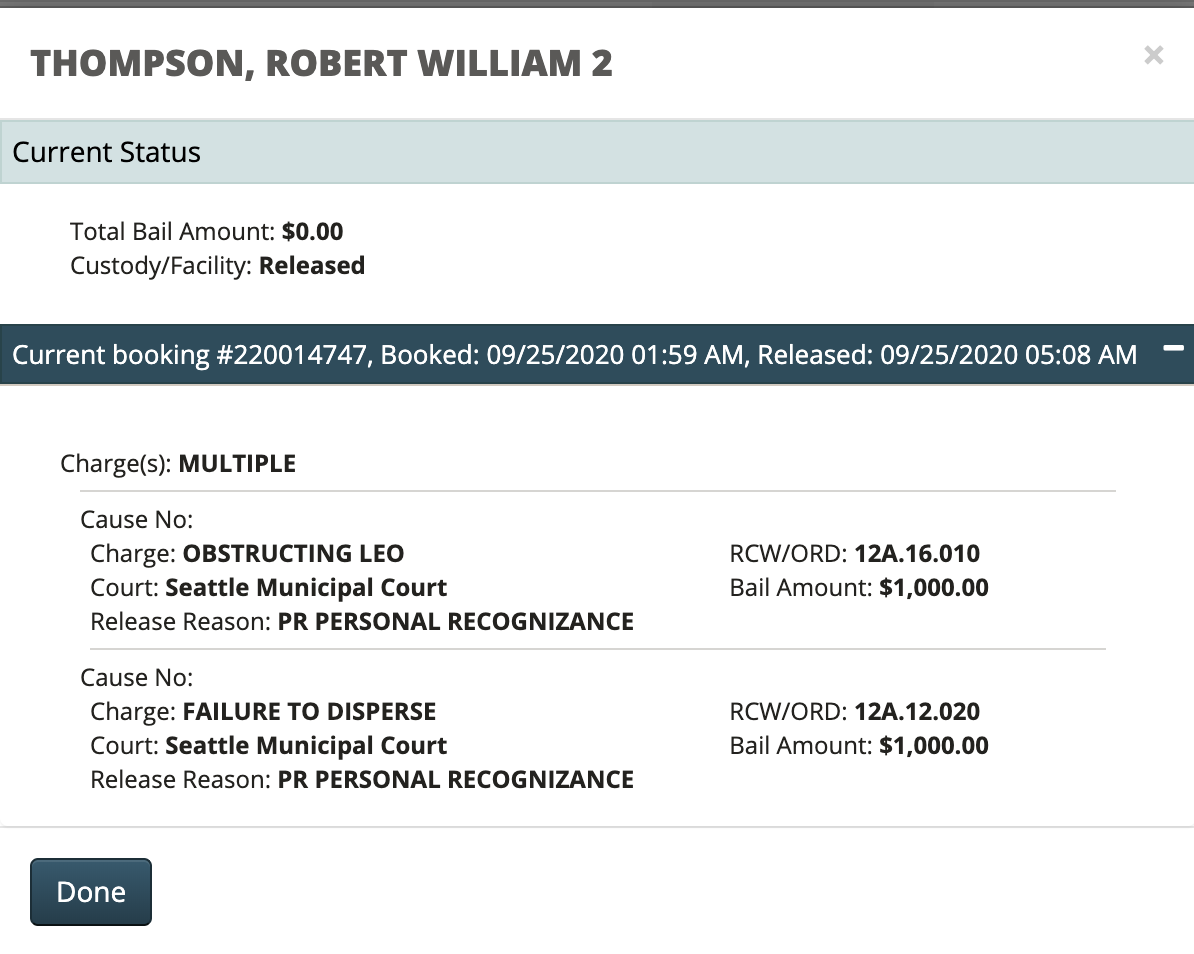Screen dimensions: 1194x954
Task: Close the inmate detail dialog with the X
Action: (x=1153, y=55)
